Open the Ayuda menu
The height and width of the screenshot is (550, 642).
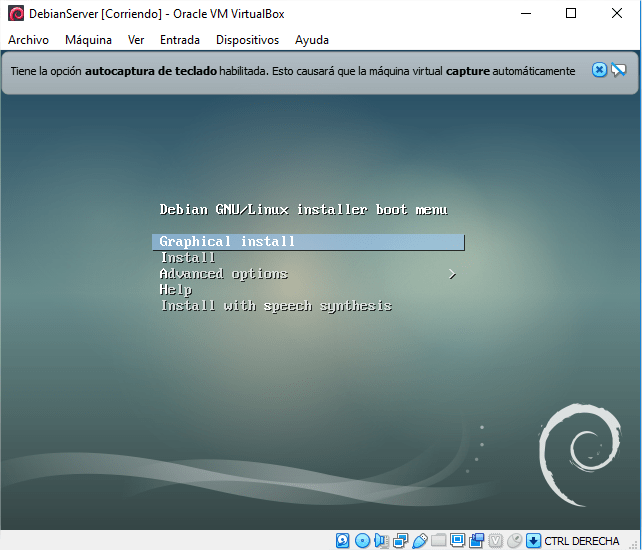coord(312,40)
